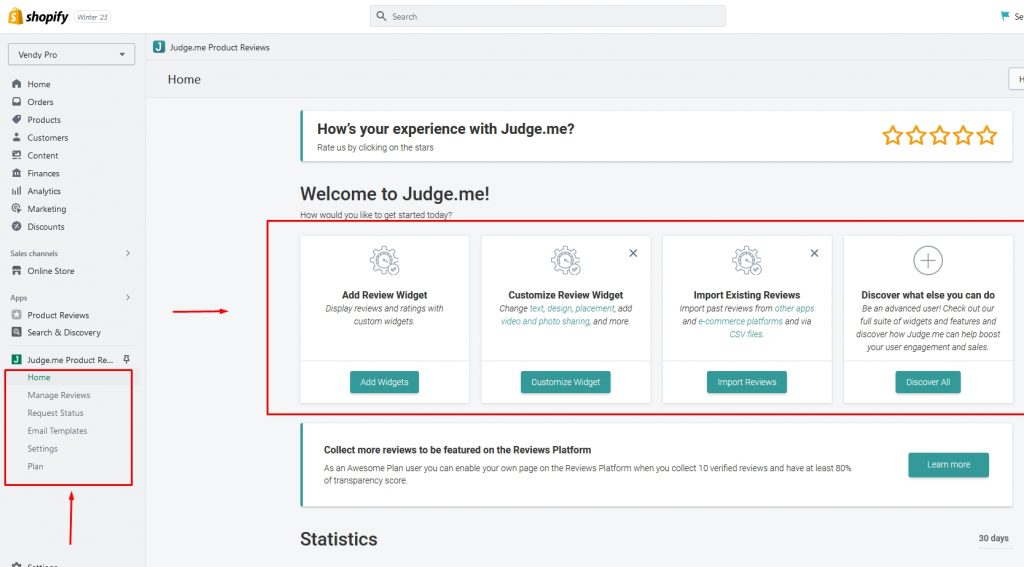1024x567 pixels.
Task: Click the Discover plus circle icon
Action: pos(927,261)
